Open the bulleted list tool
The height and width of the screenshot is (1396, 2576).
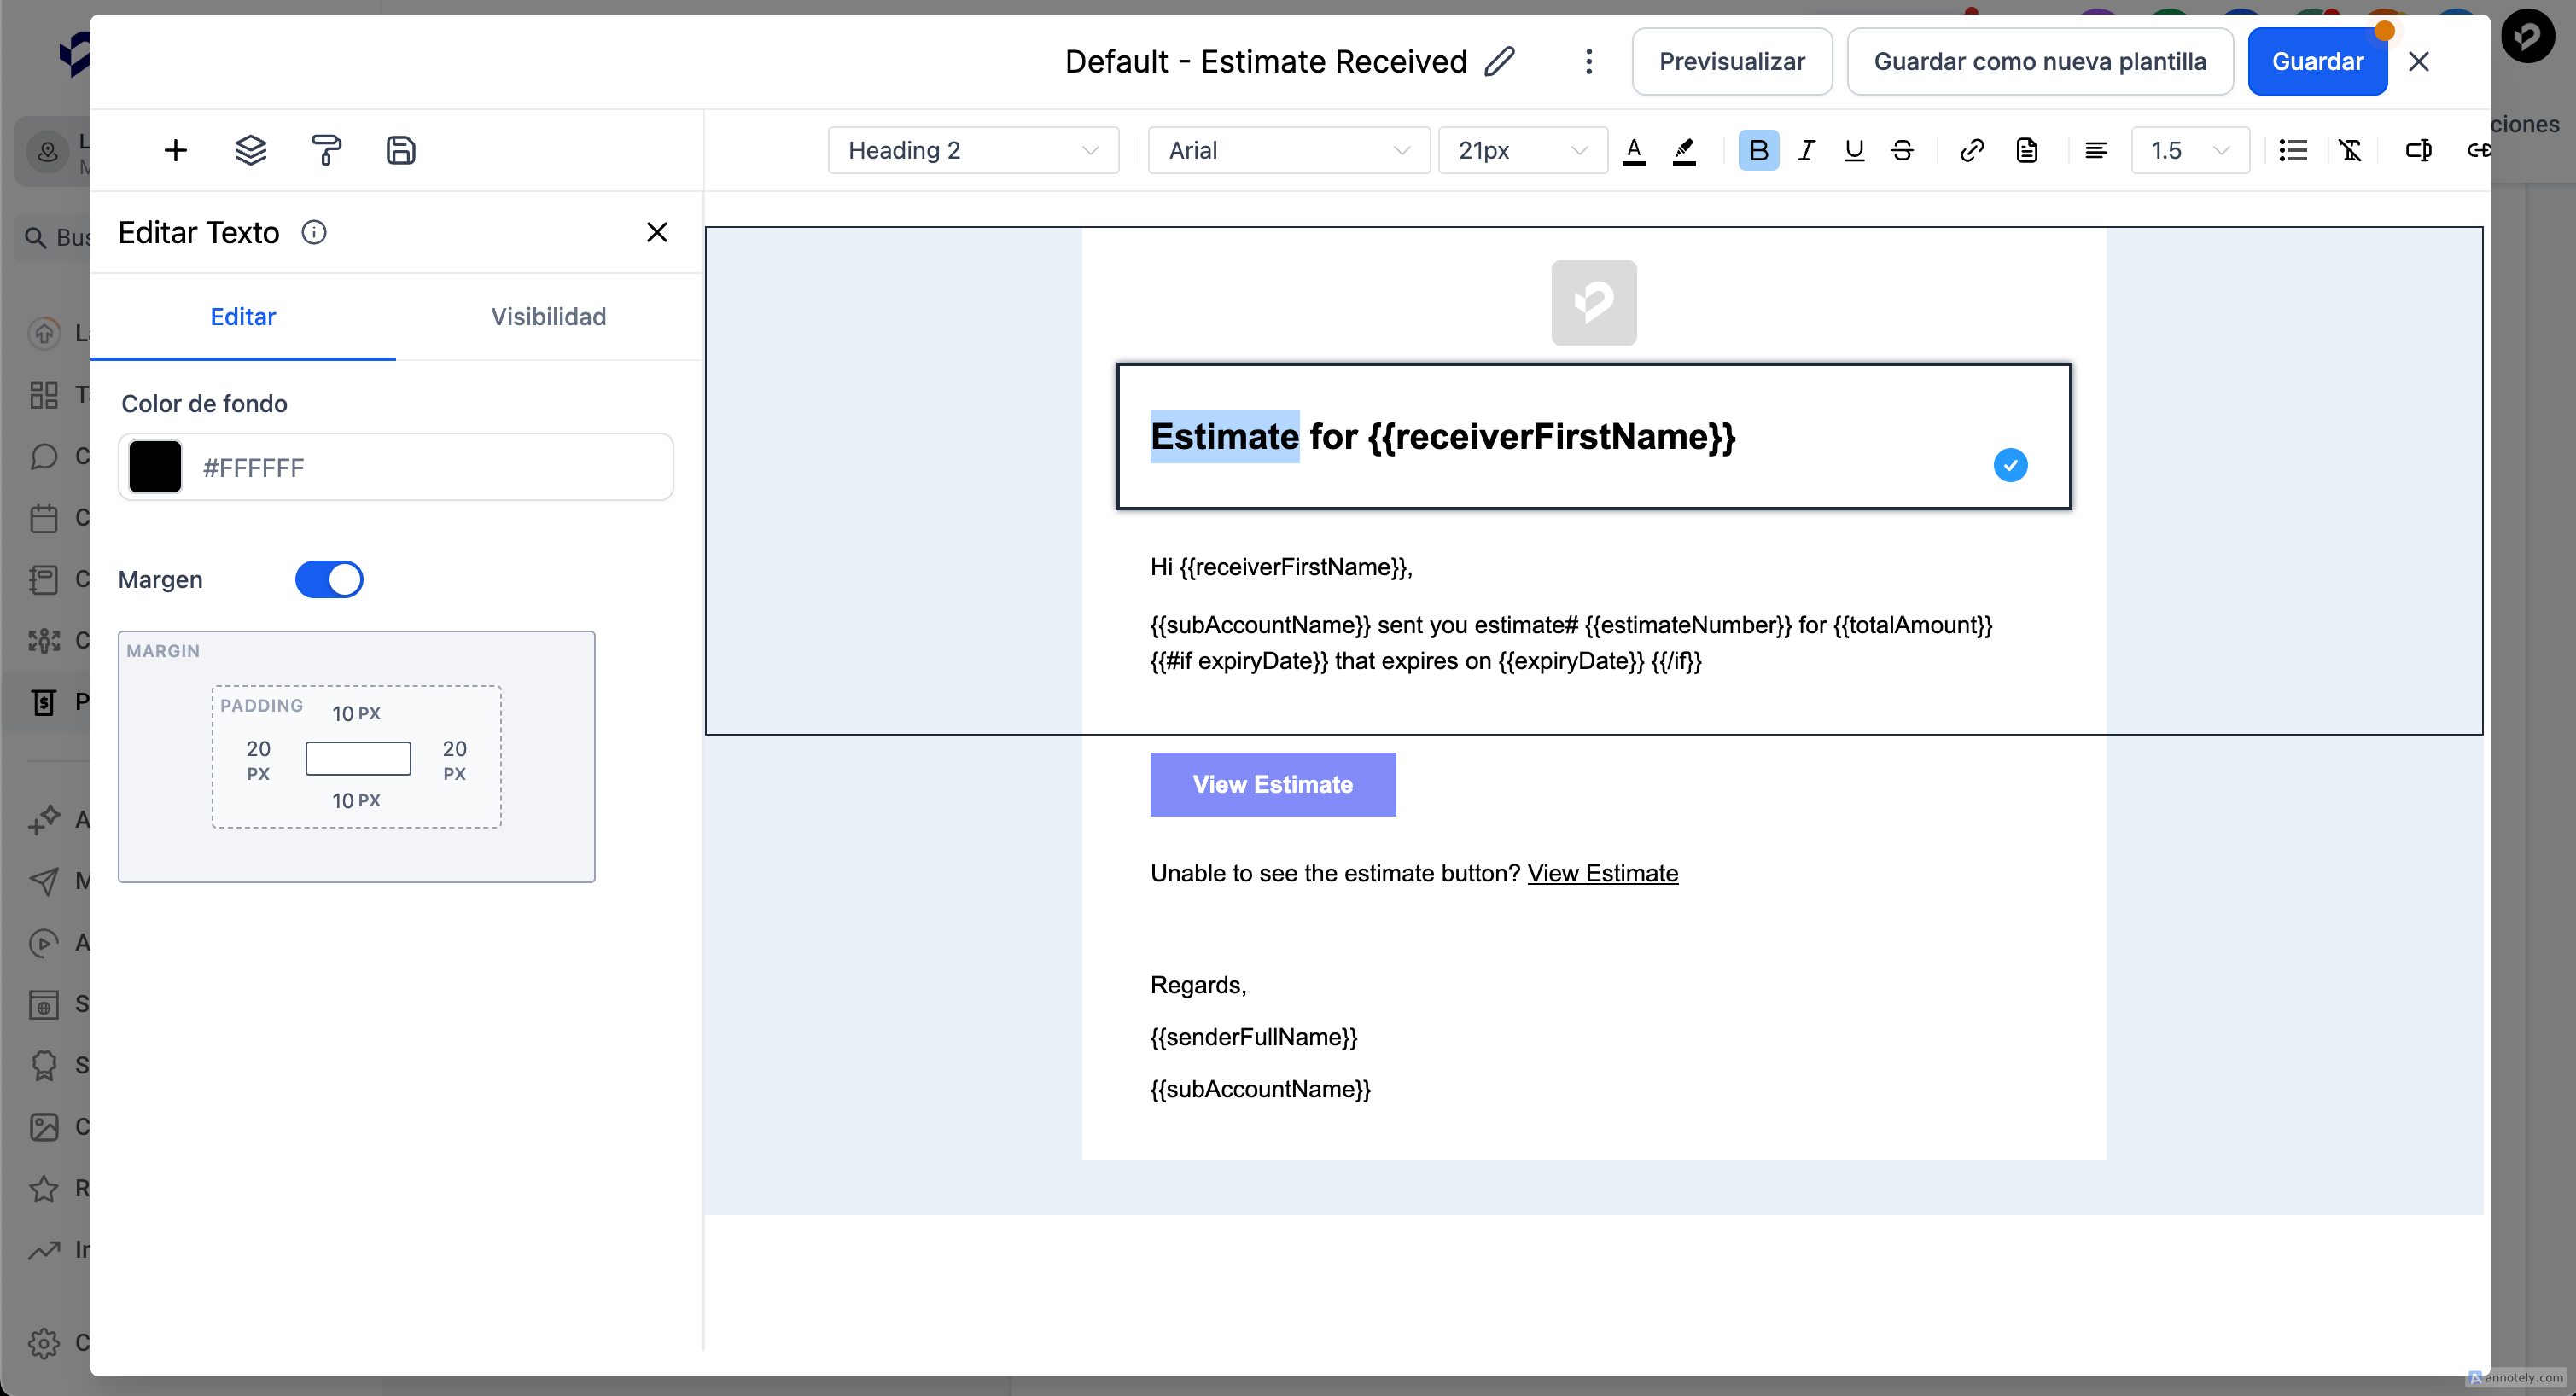(2293, 150)
